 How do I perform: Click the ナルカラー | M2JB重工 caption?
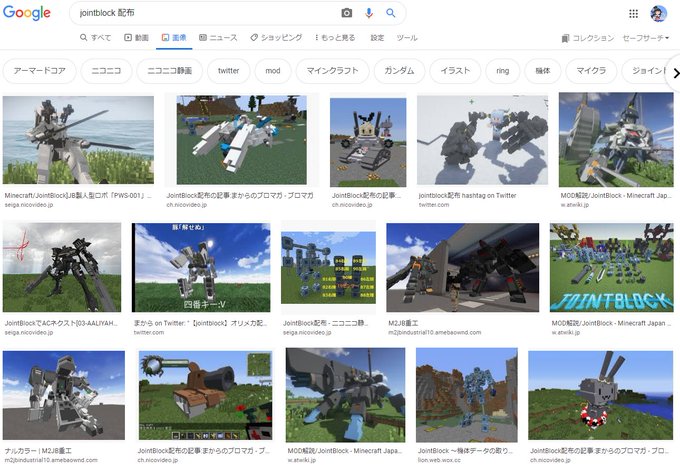tap(38, 451)
